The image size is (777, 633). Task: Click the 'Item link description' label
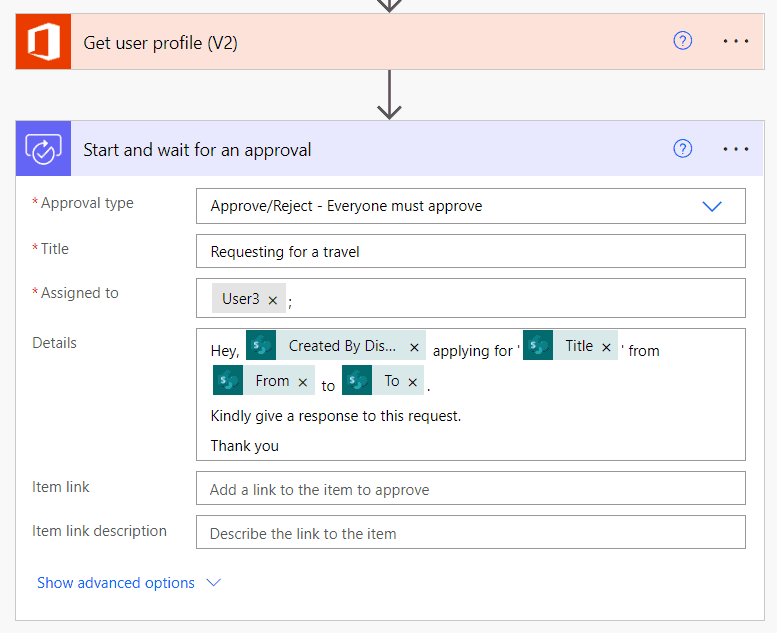tap(100, 531)
